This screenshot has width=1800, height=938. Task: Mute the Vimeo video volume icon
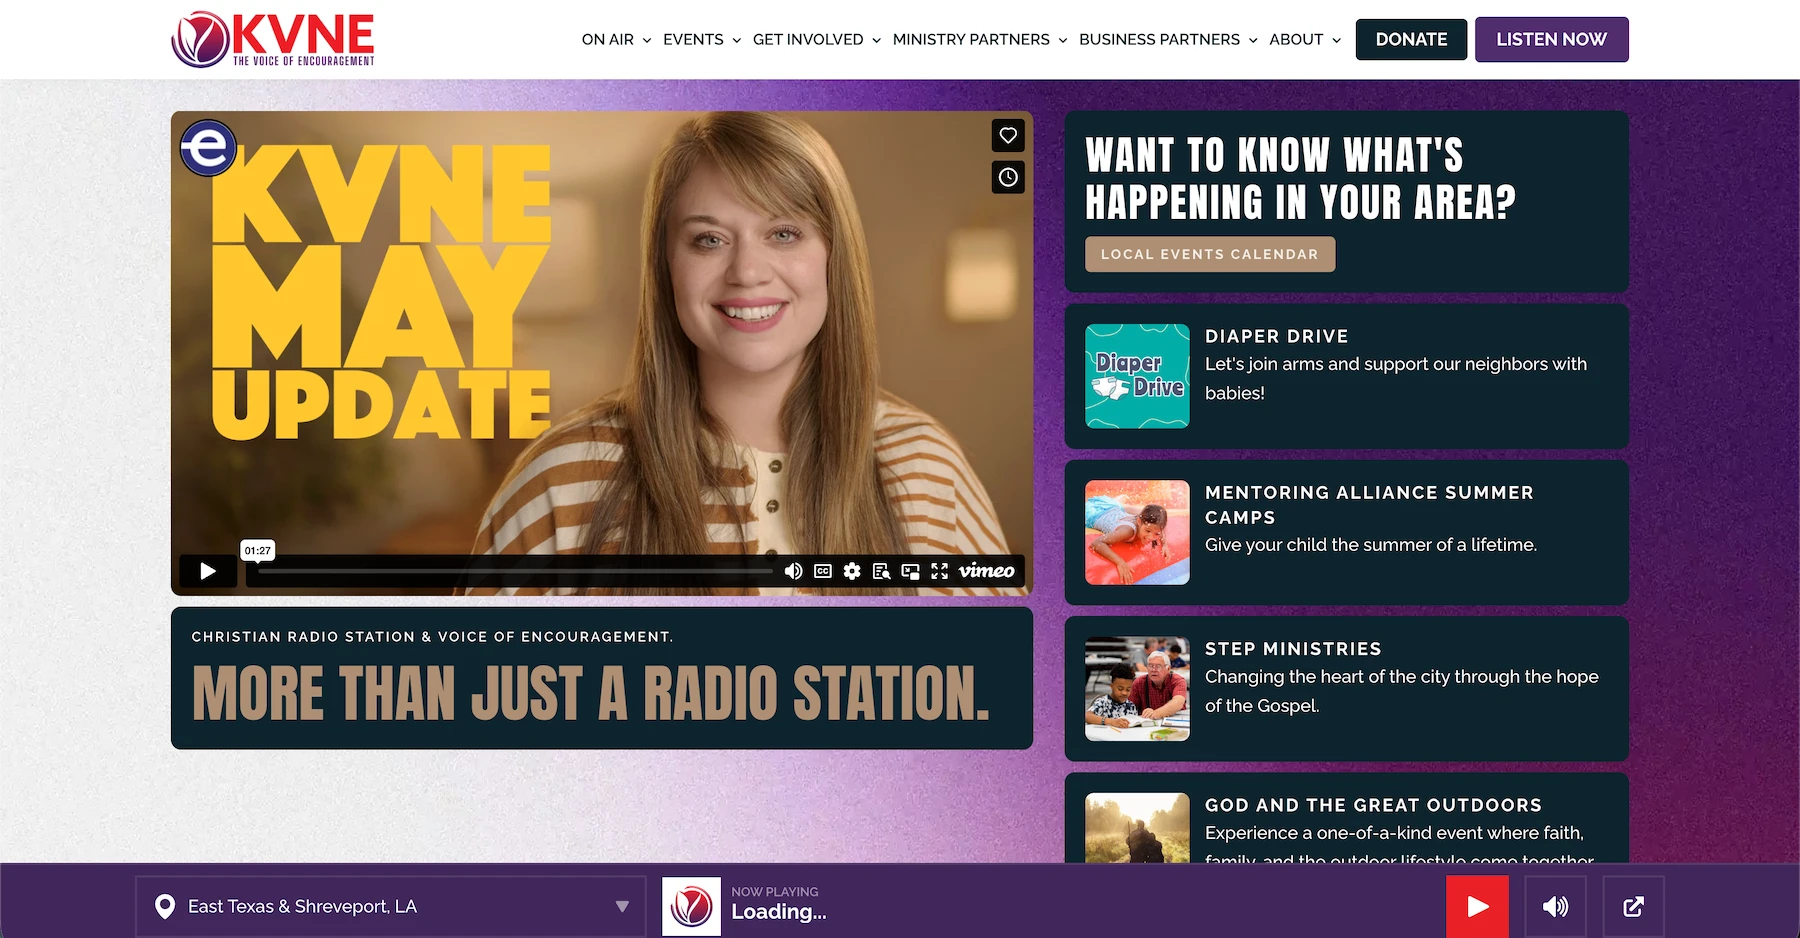(793, 571)
